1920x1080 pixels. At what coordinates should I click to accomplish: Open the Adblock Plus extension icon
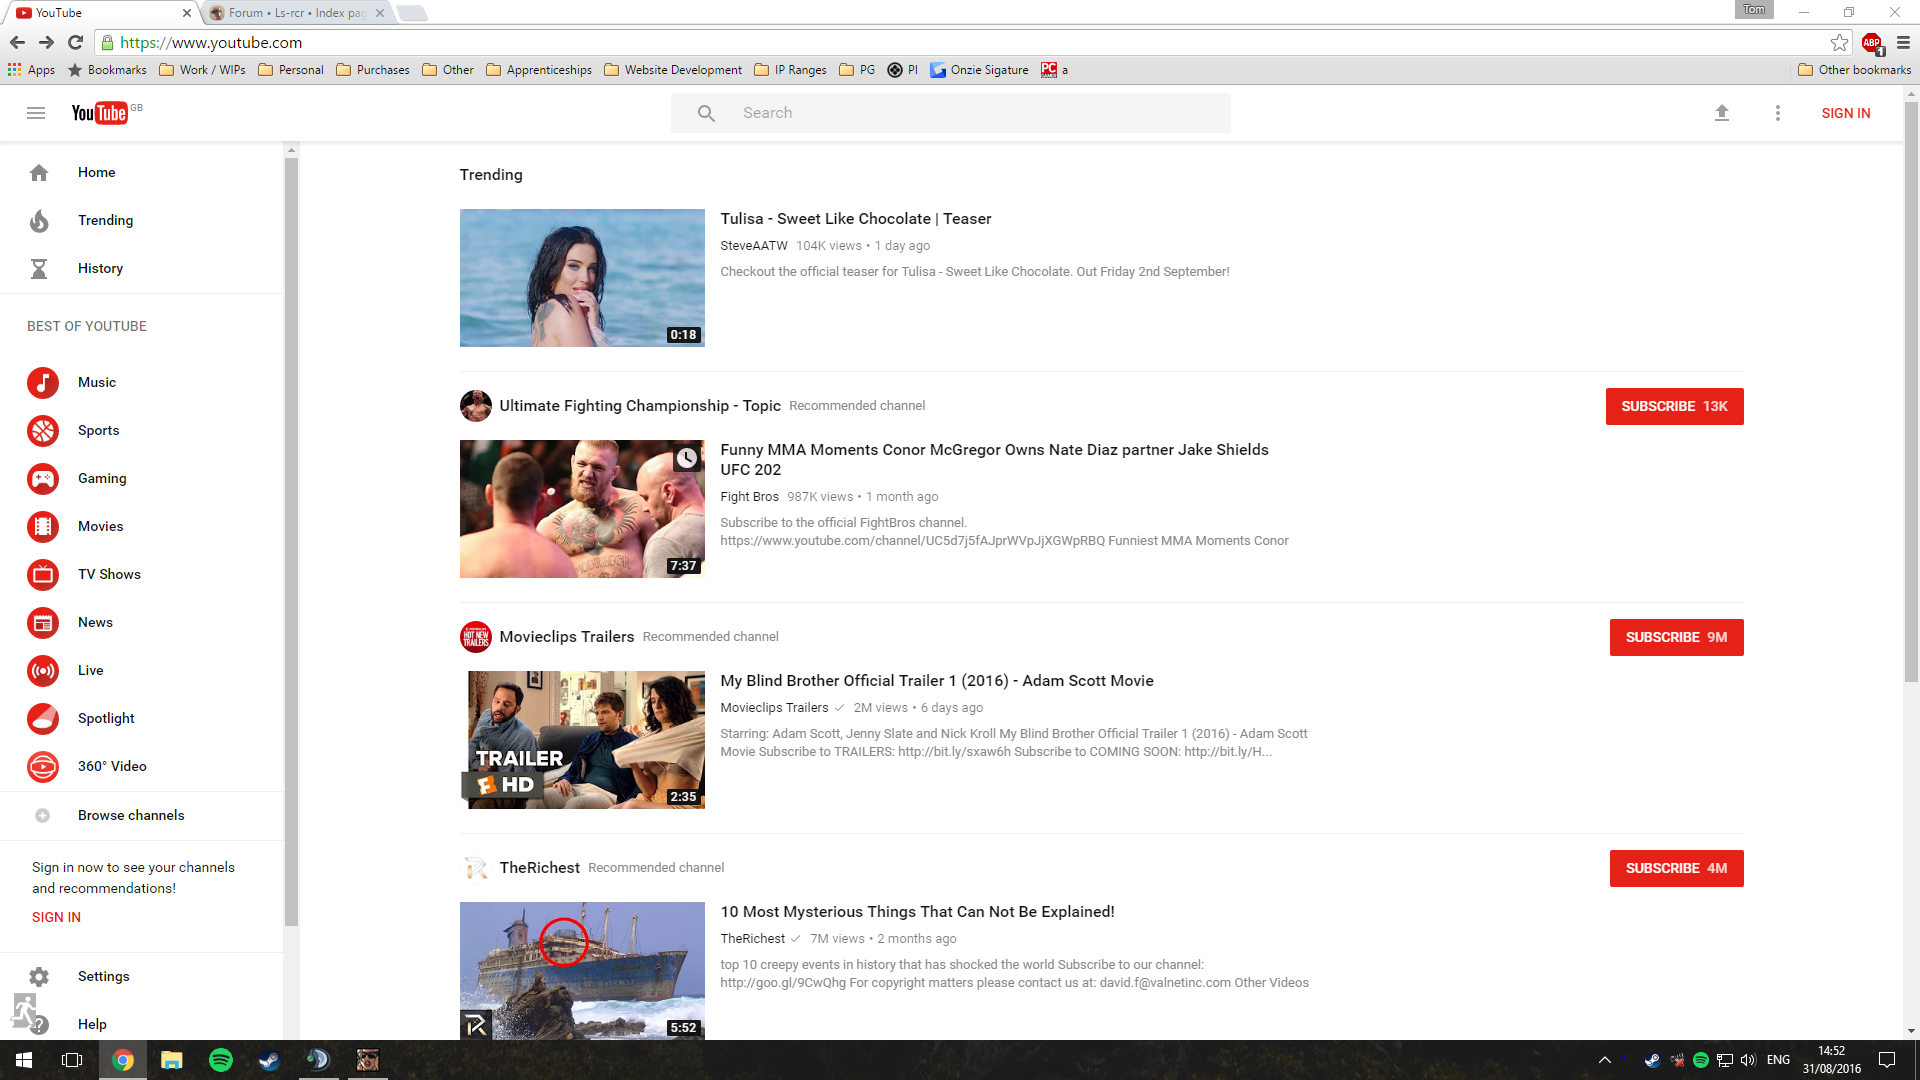pos(1872,43)
